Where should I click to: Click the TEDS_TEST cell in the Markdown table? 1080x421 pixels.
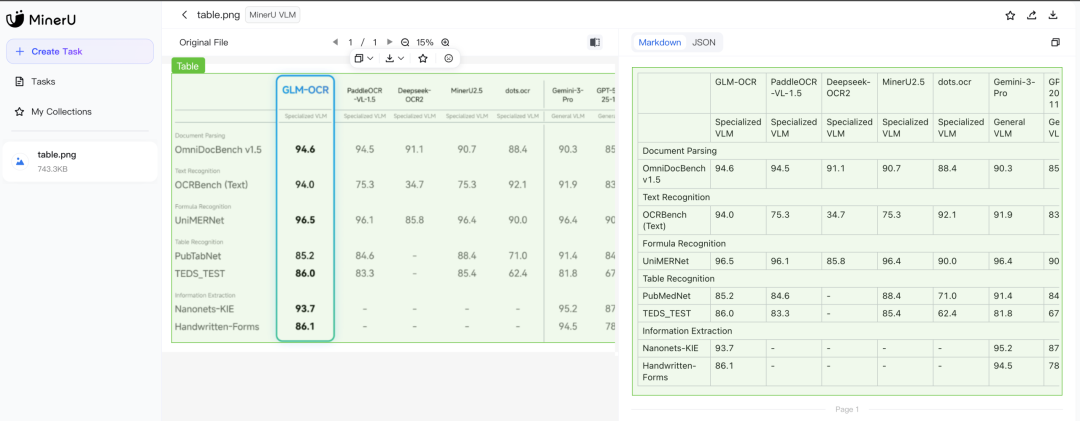[x=674, y=314]
